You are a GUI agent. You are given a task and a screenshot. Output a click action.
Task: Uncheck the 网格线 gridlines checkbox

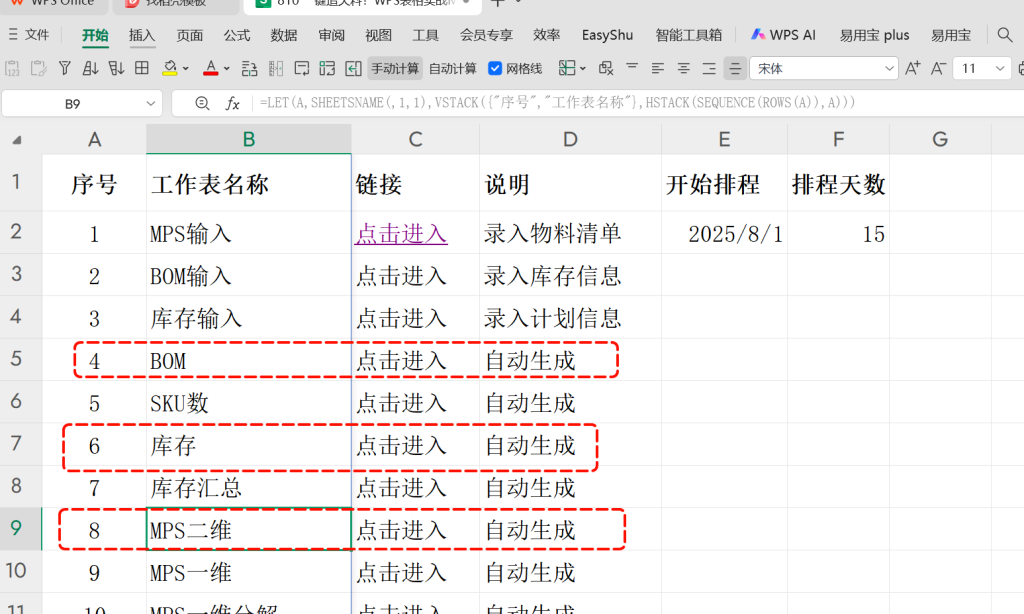tap(495, 69)
